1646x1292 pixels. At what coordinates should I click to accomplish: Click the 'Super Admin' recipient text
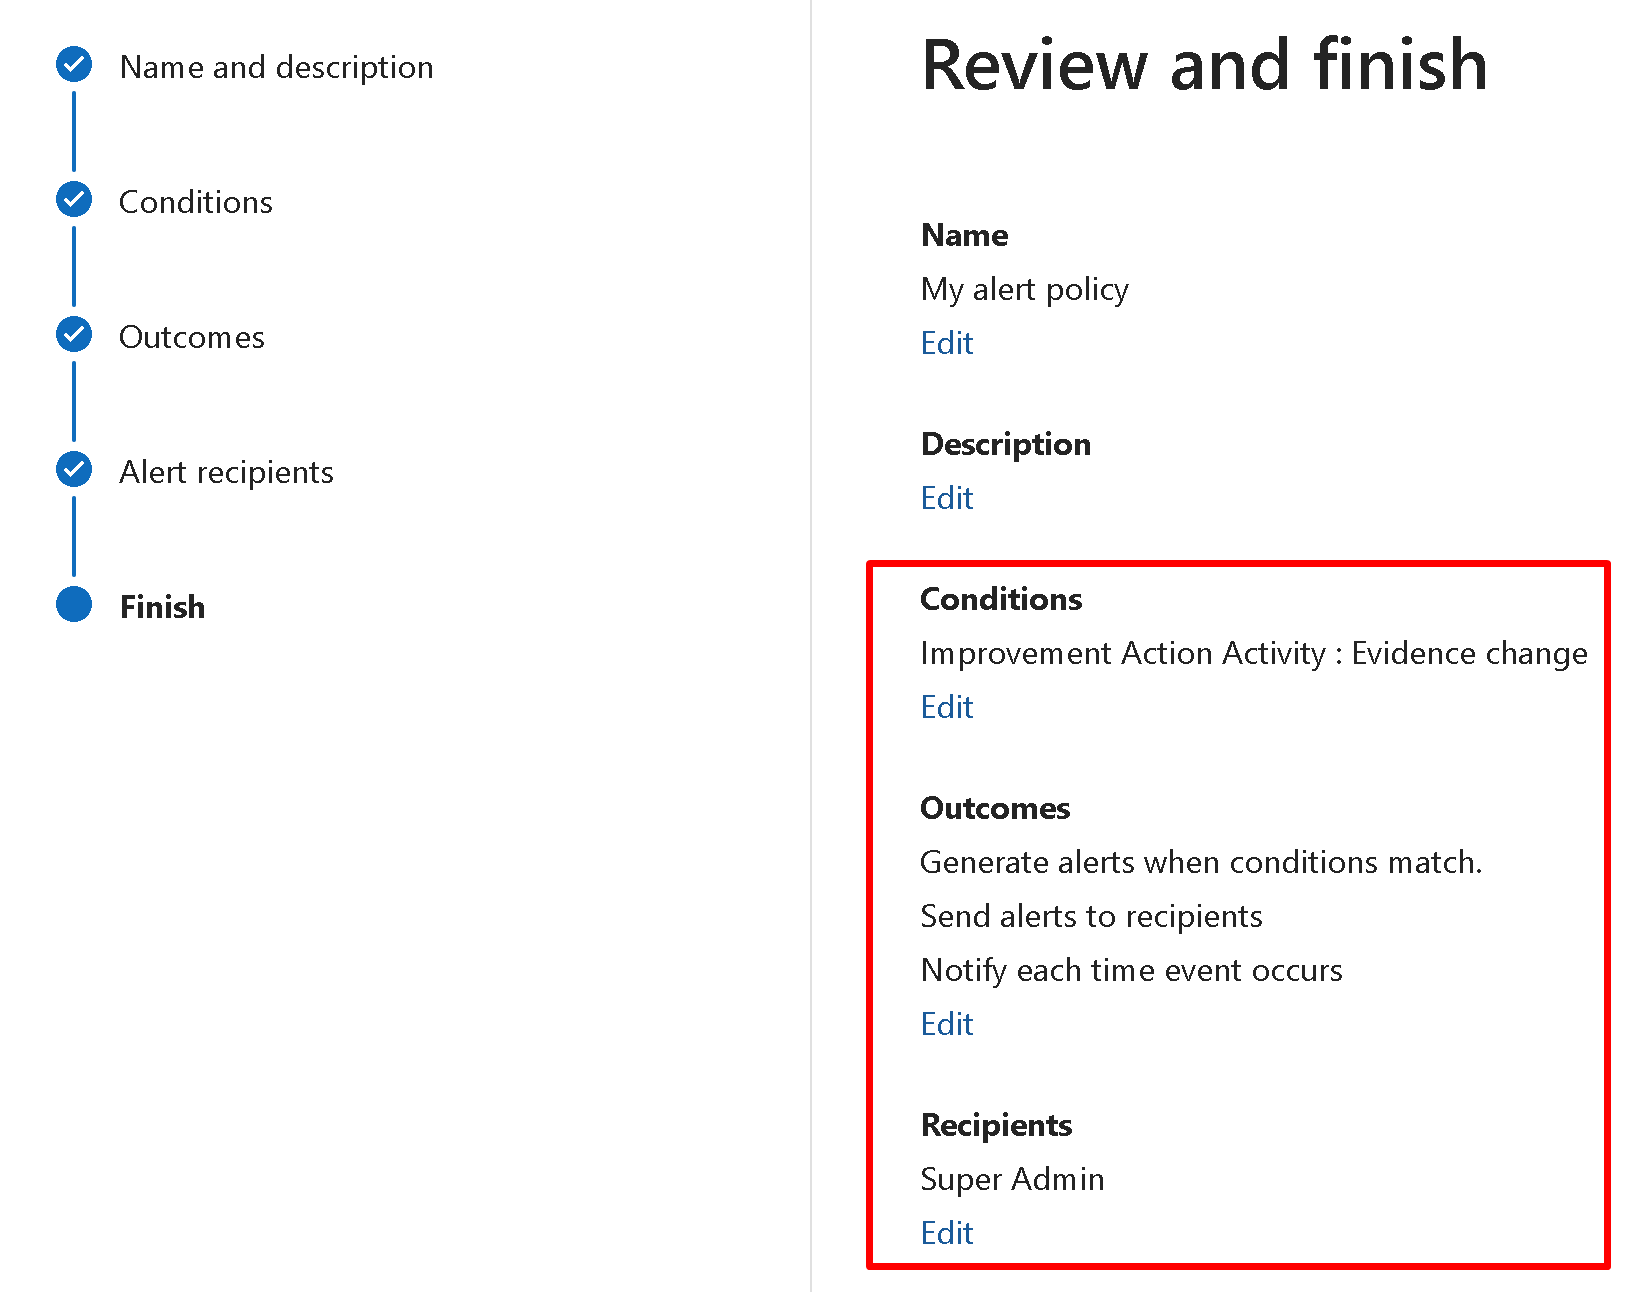click(1012, 1179)
